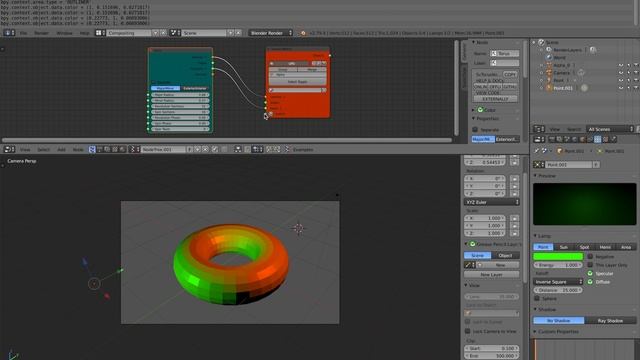This screenshot has width=640, height=360.
Task: Open the node editor type selector icon
Action: coord(9,149)
